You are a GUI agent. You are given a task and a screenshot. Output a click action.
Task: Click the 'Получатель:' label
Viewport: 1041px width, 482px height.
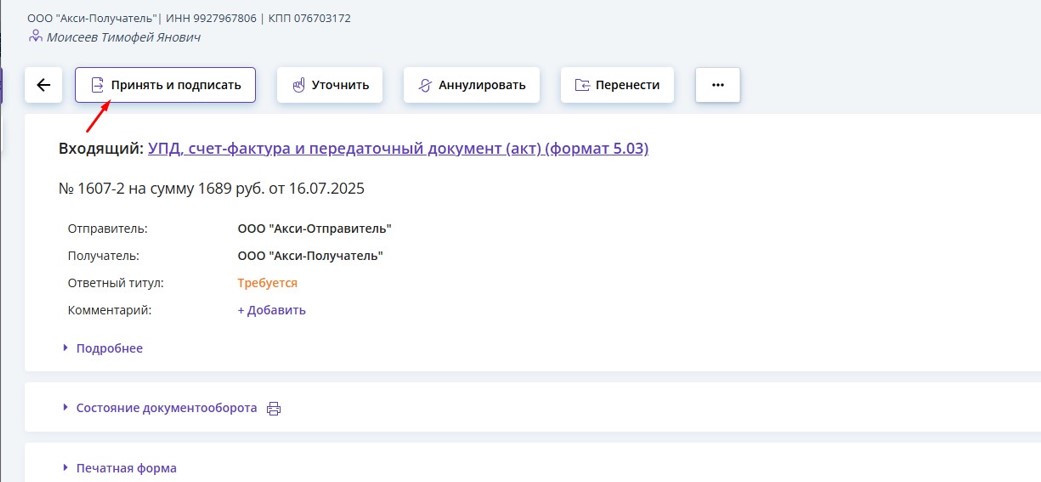coord(104,256)
